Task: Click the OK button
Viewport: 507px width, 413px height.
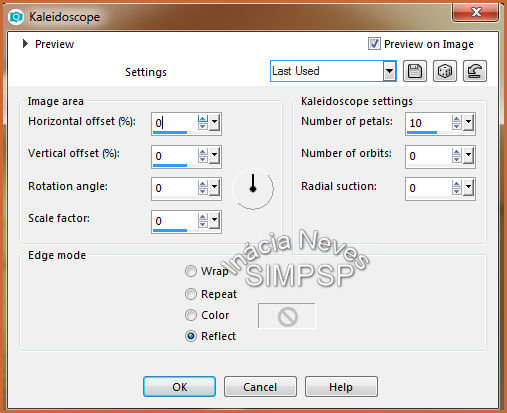Action: tap(179, 387)
